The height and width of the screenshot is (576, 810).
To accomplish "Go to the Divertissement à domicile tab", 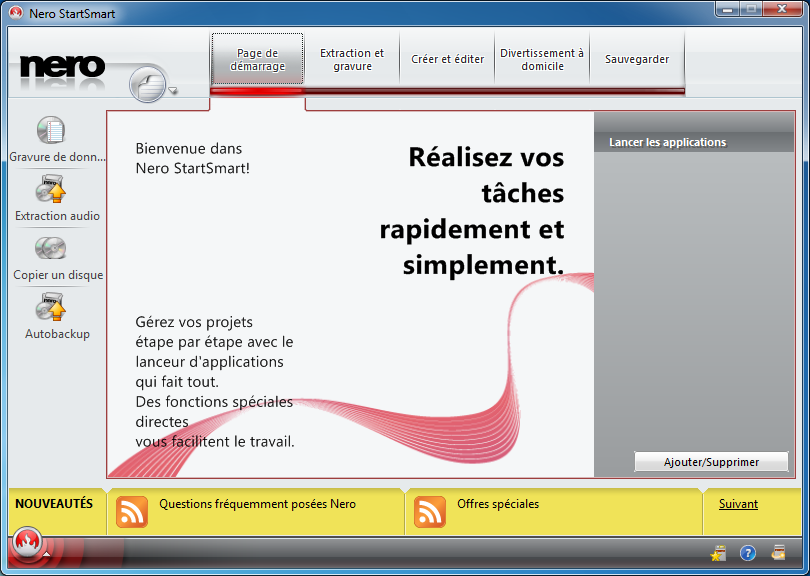I will coord(542,60).
